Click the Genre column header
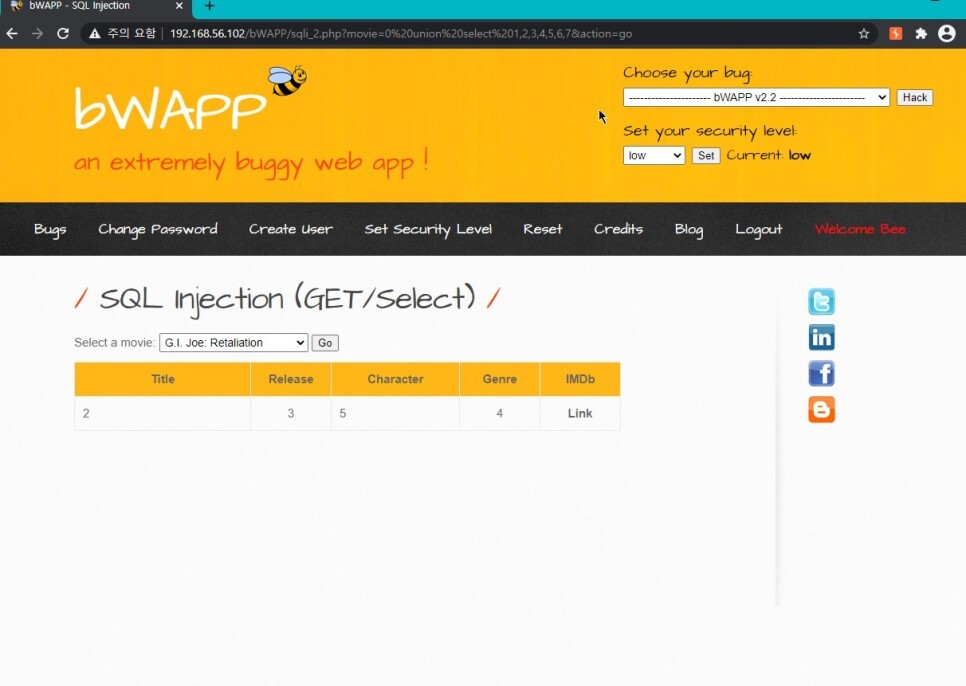 coord(500,379)
